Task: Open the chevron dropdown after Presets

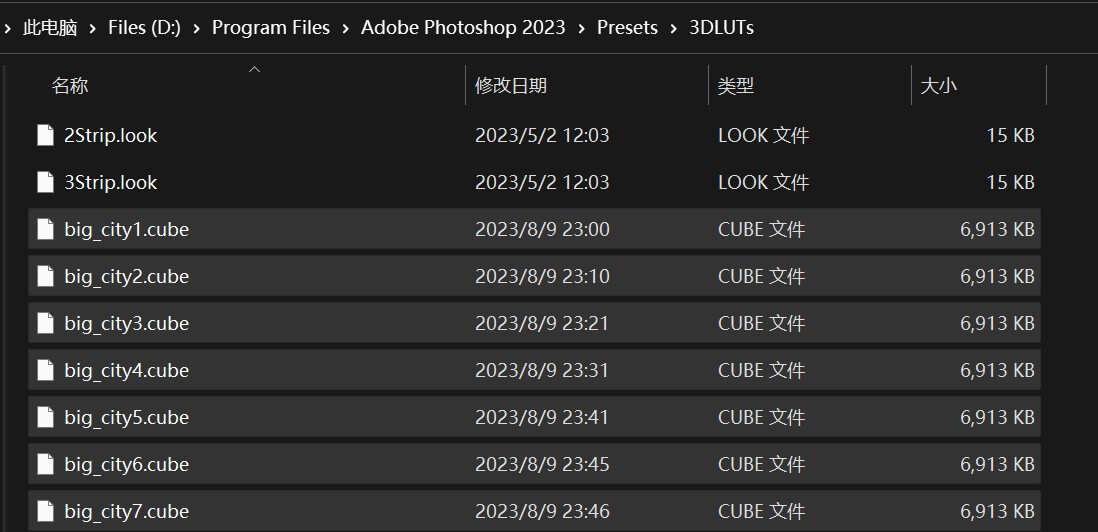Action: click(674, 28)
